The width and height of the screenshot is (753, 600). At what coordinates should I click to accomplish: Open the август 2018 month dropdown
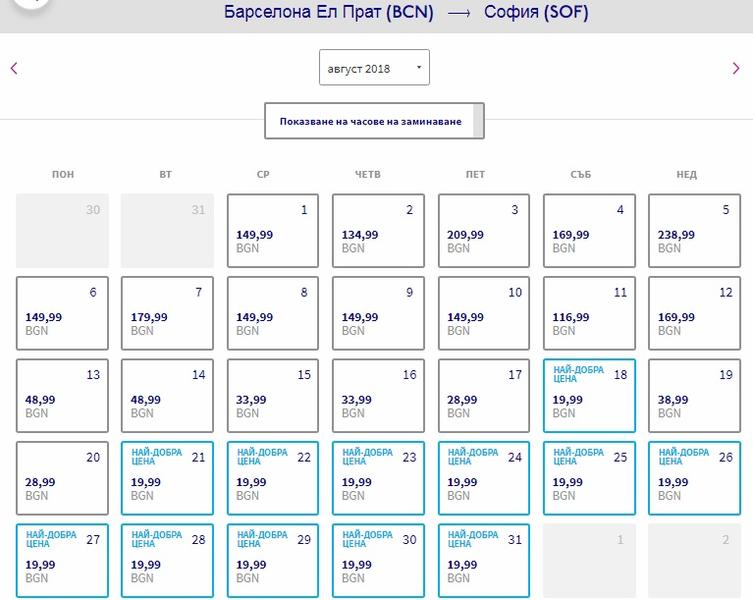coord(374,67)
